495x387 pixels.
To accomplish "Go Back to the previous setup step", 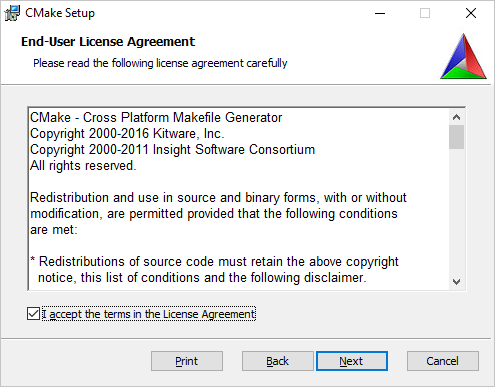I will click(x=277, y=361).
